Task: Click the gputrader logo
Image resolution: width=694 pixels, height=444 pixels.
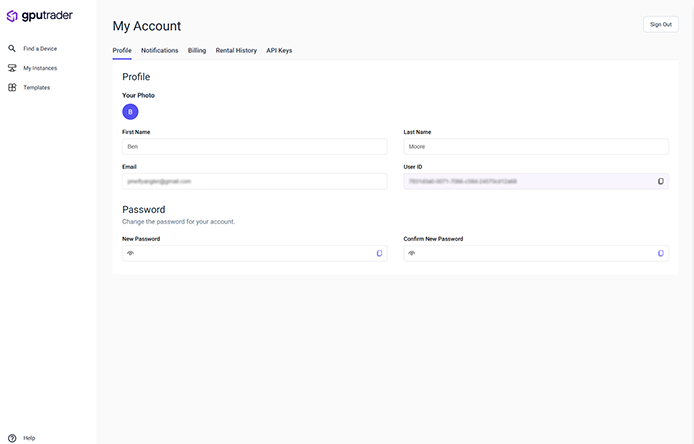Action: pos(39,15)
